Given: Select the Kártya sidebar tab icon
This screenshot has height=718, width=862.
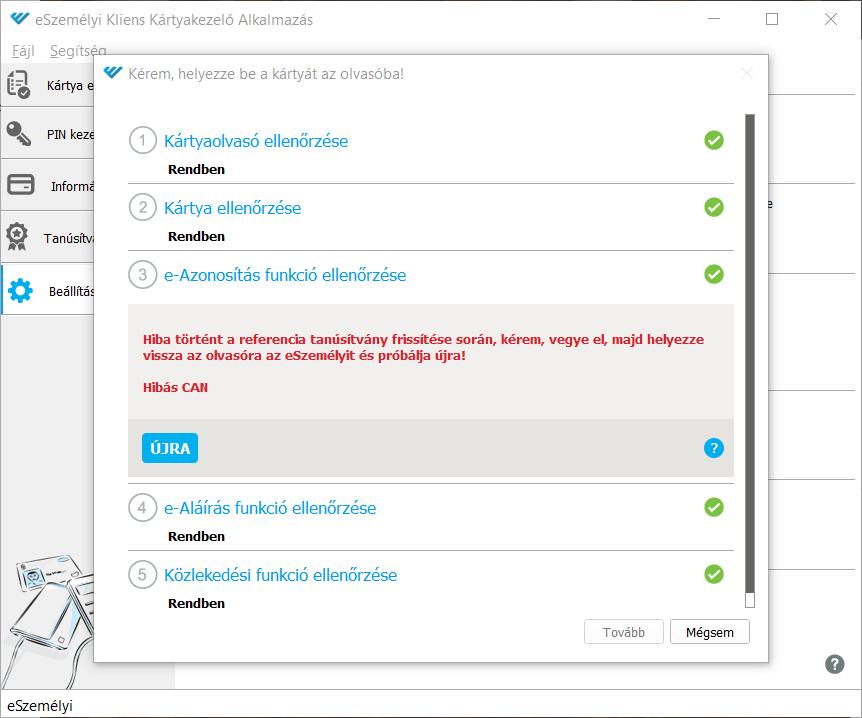Looking at the screenshot, I should [x=19, y=85].
